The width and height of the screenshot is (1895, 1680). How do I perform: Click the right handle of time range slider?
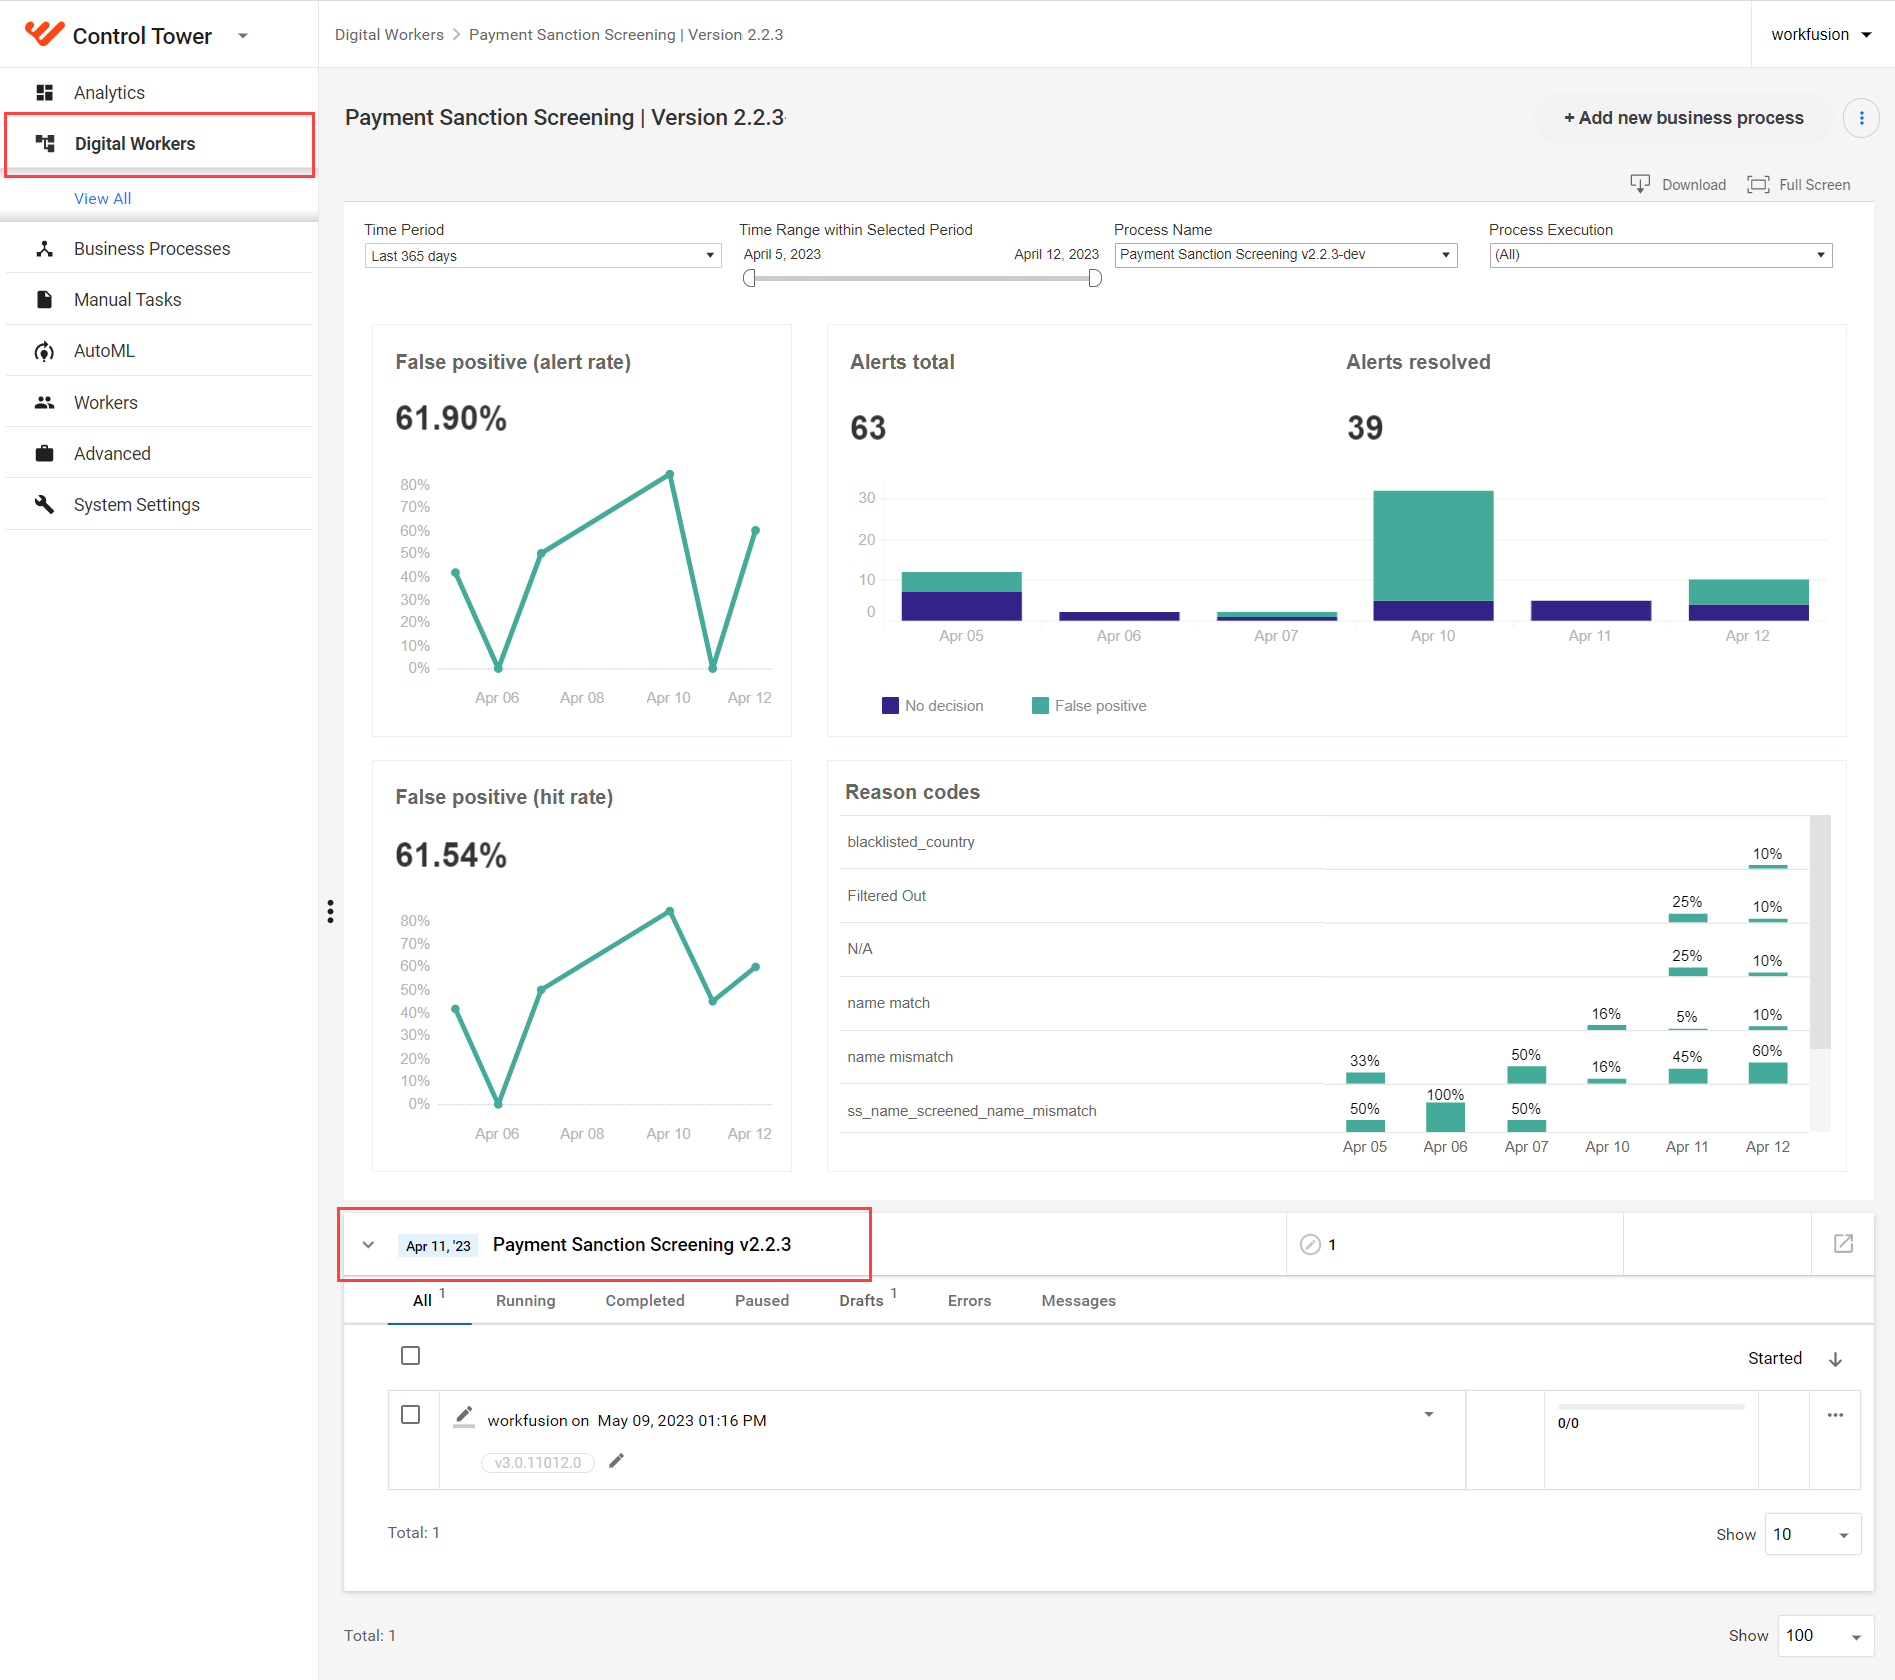click(1095, 279)
